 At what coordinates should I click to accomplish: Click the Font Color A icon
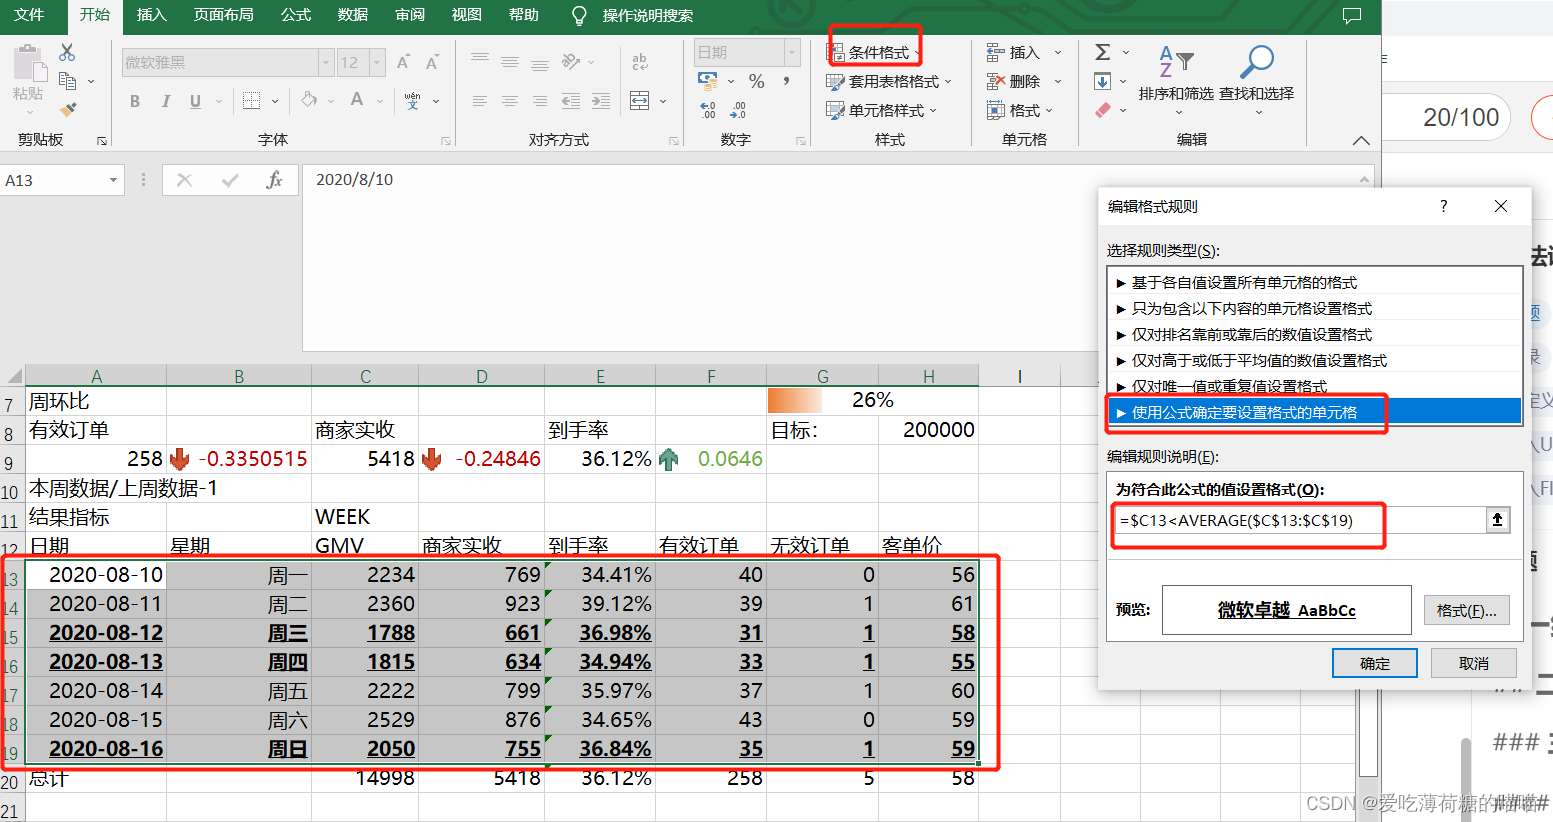357,100
